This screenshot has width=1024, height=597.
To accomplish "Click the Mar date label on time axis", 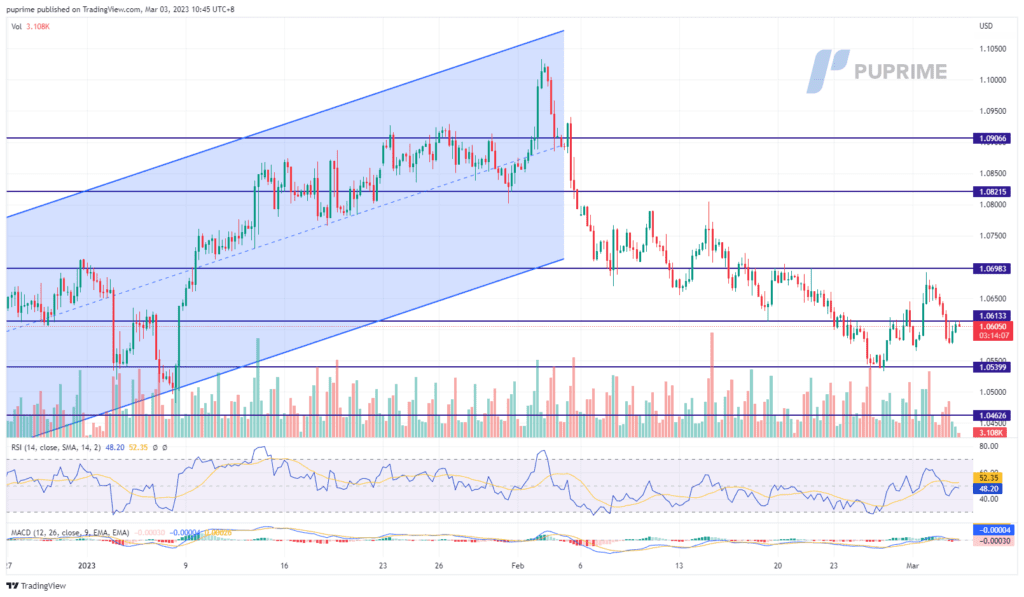I will [x=913, y=566].
